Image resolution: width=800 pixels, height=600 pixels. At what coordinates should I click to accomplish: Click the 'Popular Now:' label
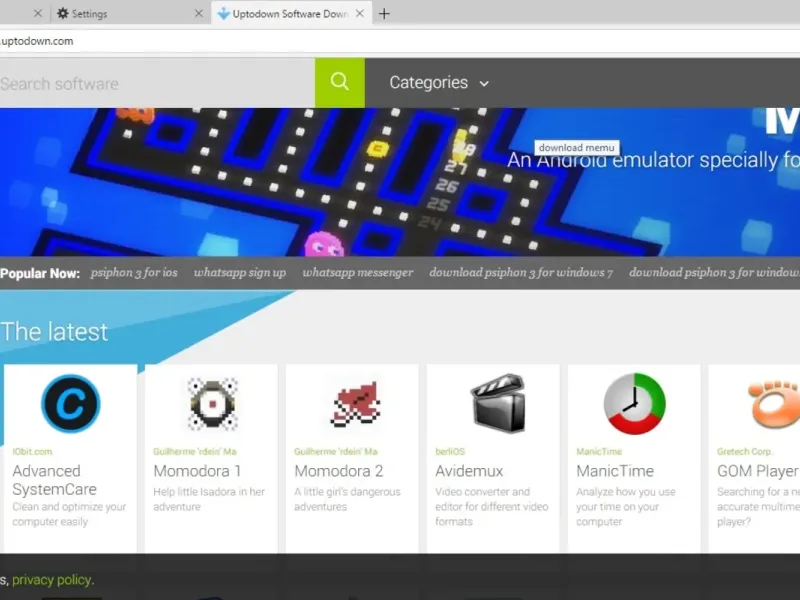[x=40, y=273]
